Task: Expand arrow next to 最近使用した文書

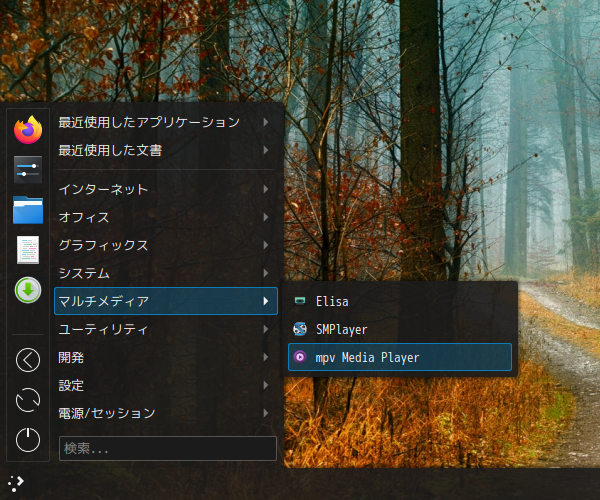Action: 266,150
